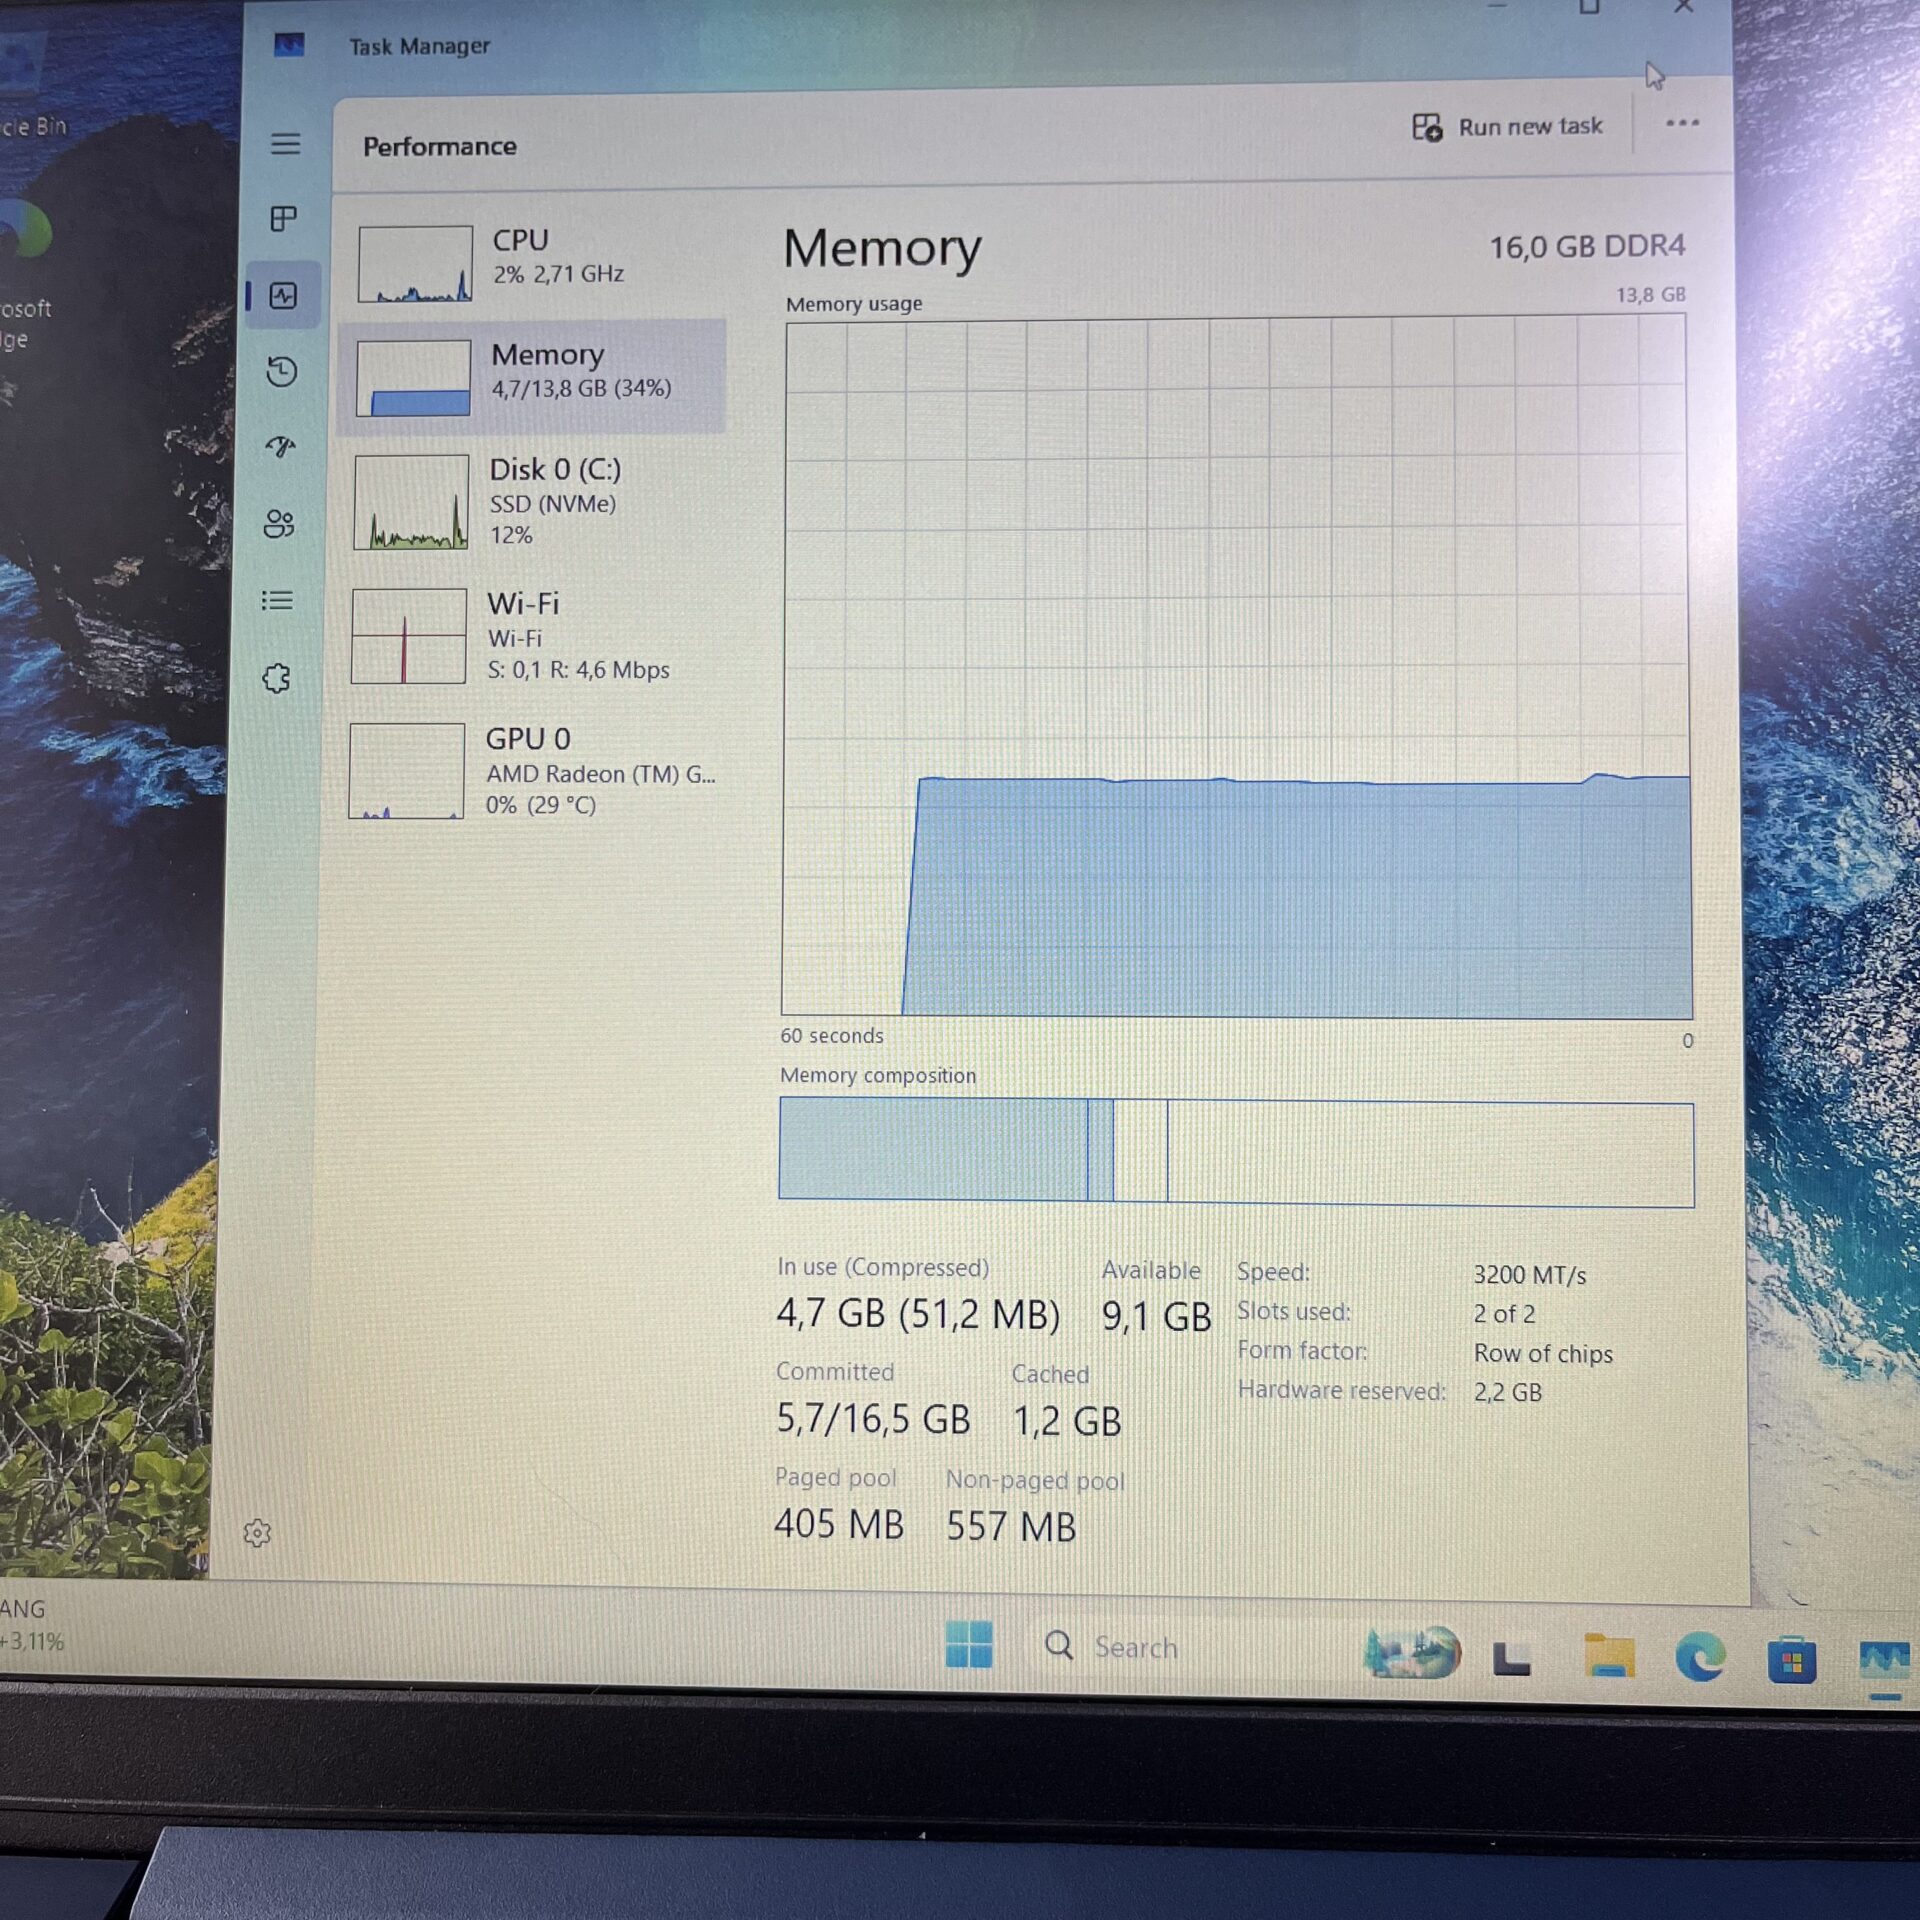Screen dimensions: 1920x1920
Task: Open Task View icon on taskbar
Action: click(x=1511, y=1657)
